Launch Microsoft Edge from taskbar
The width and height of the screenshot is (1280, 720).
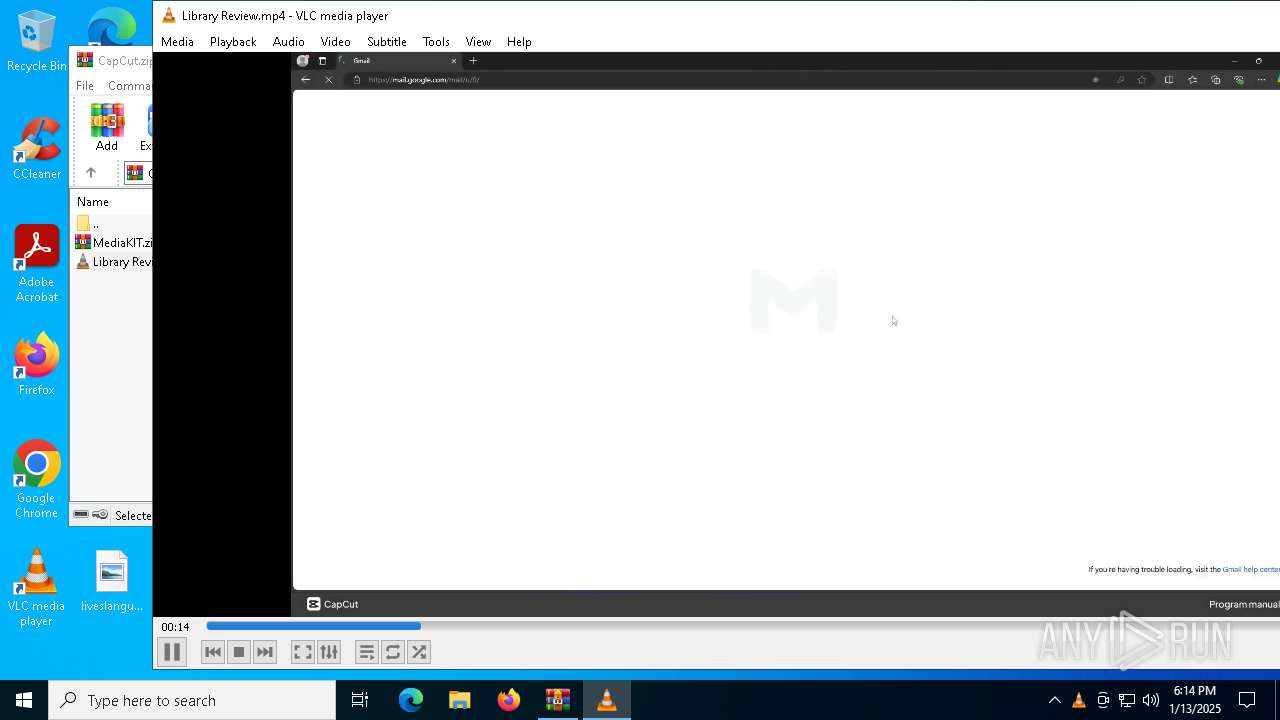coord(411,700)
